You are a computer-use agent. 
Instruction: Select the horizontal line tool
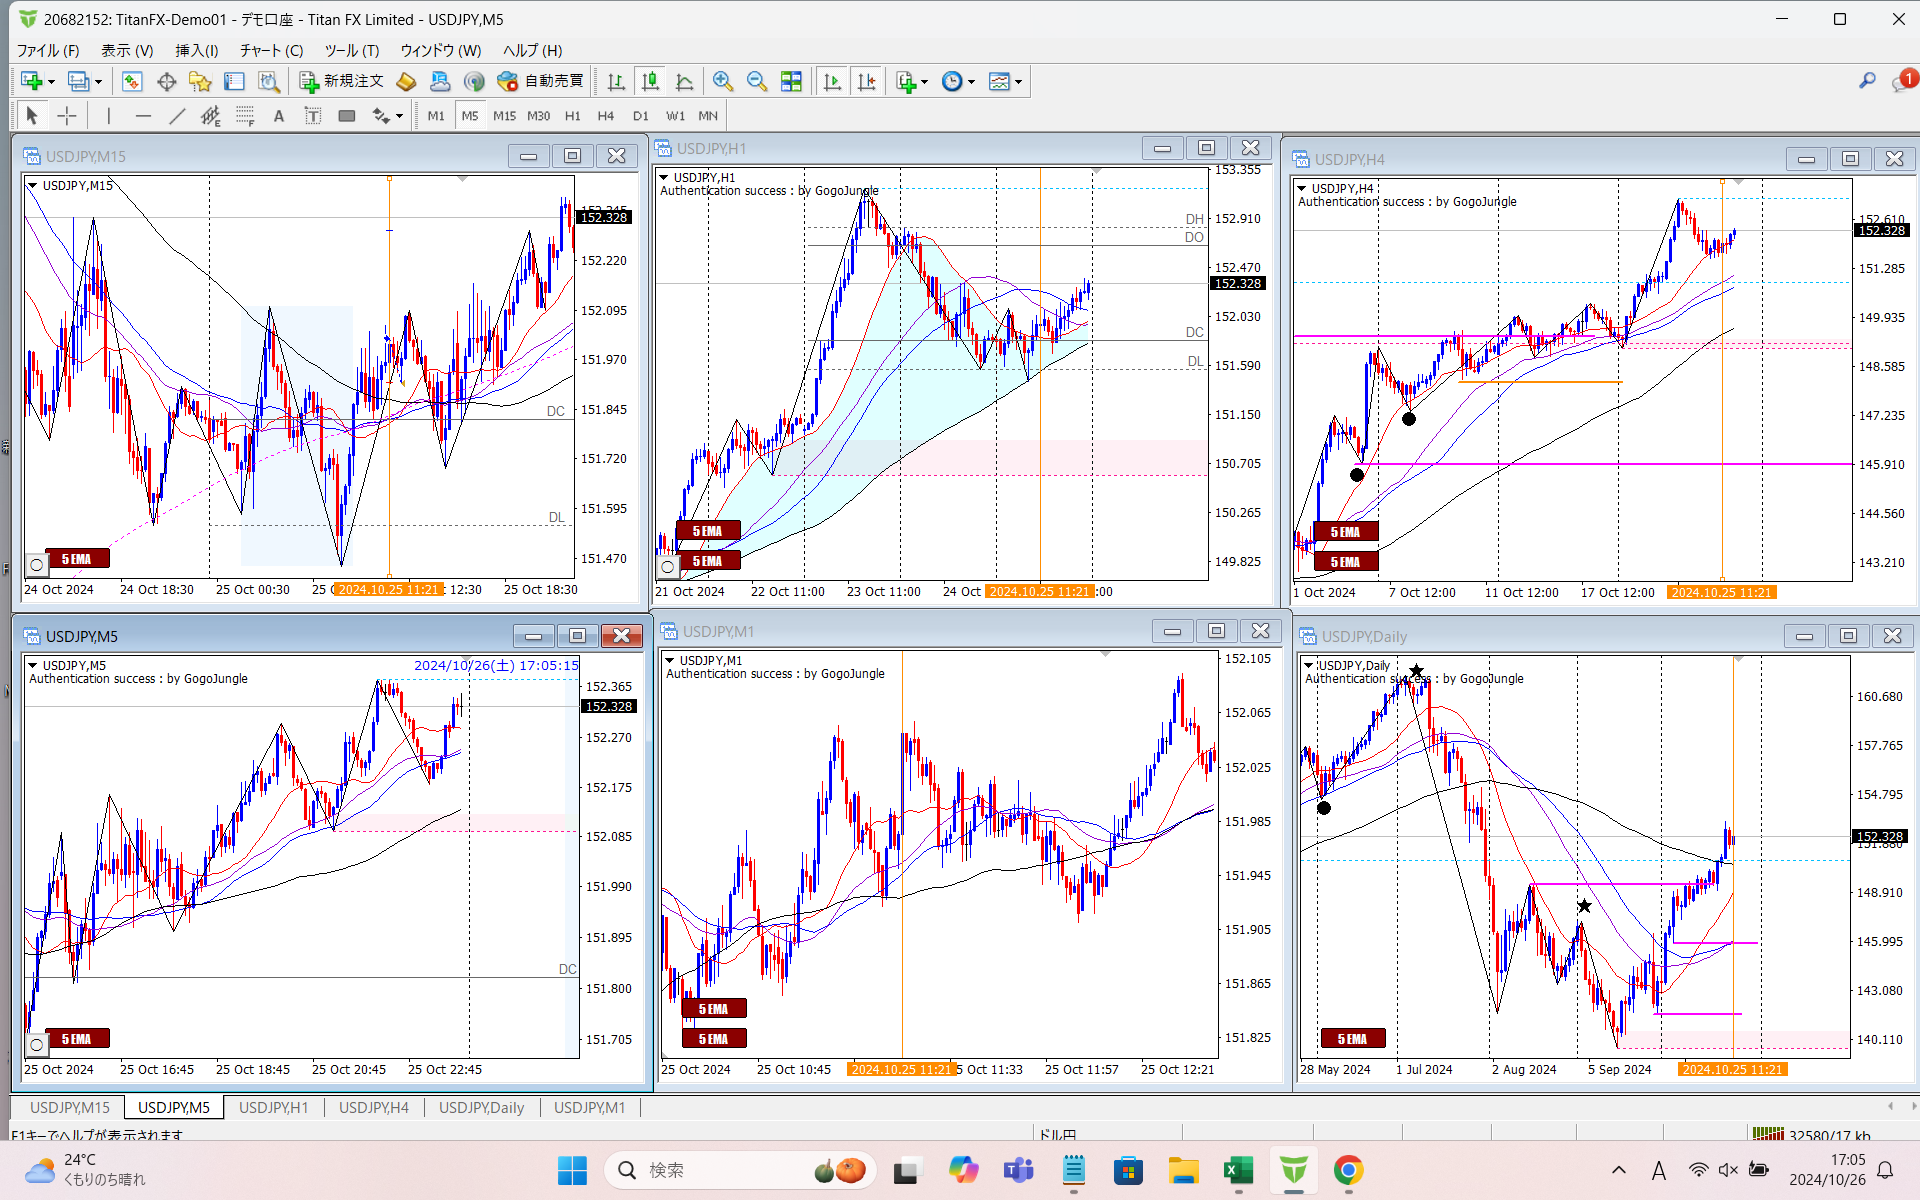coord(143,116)
